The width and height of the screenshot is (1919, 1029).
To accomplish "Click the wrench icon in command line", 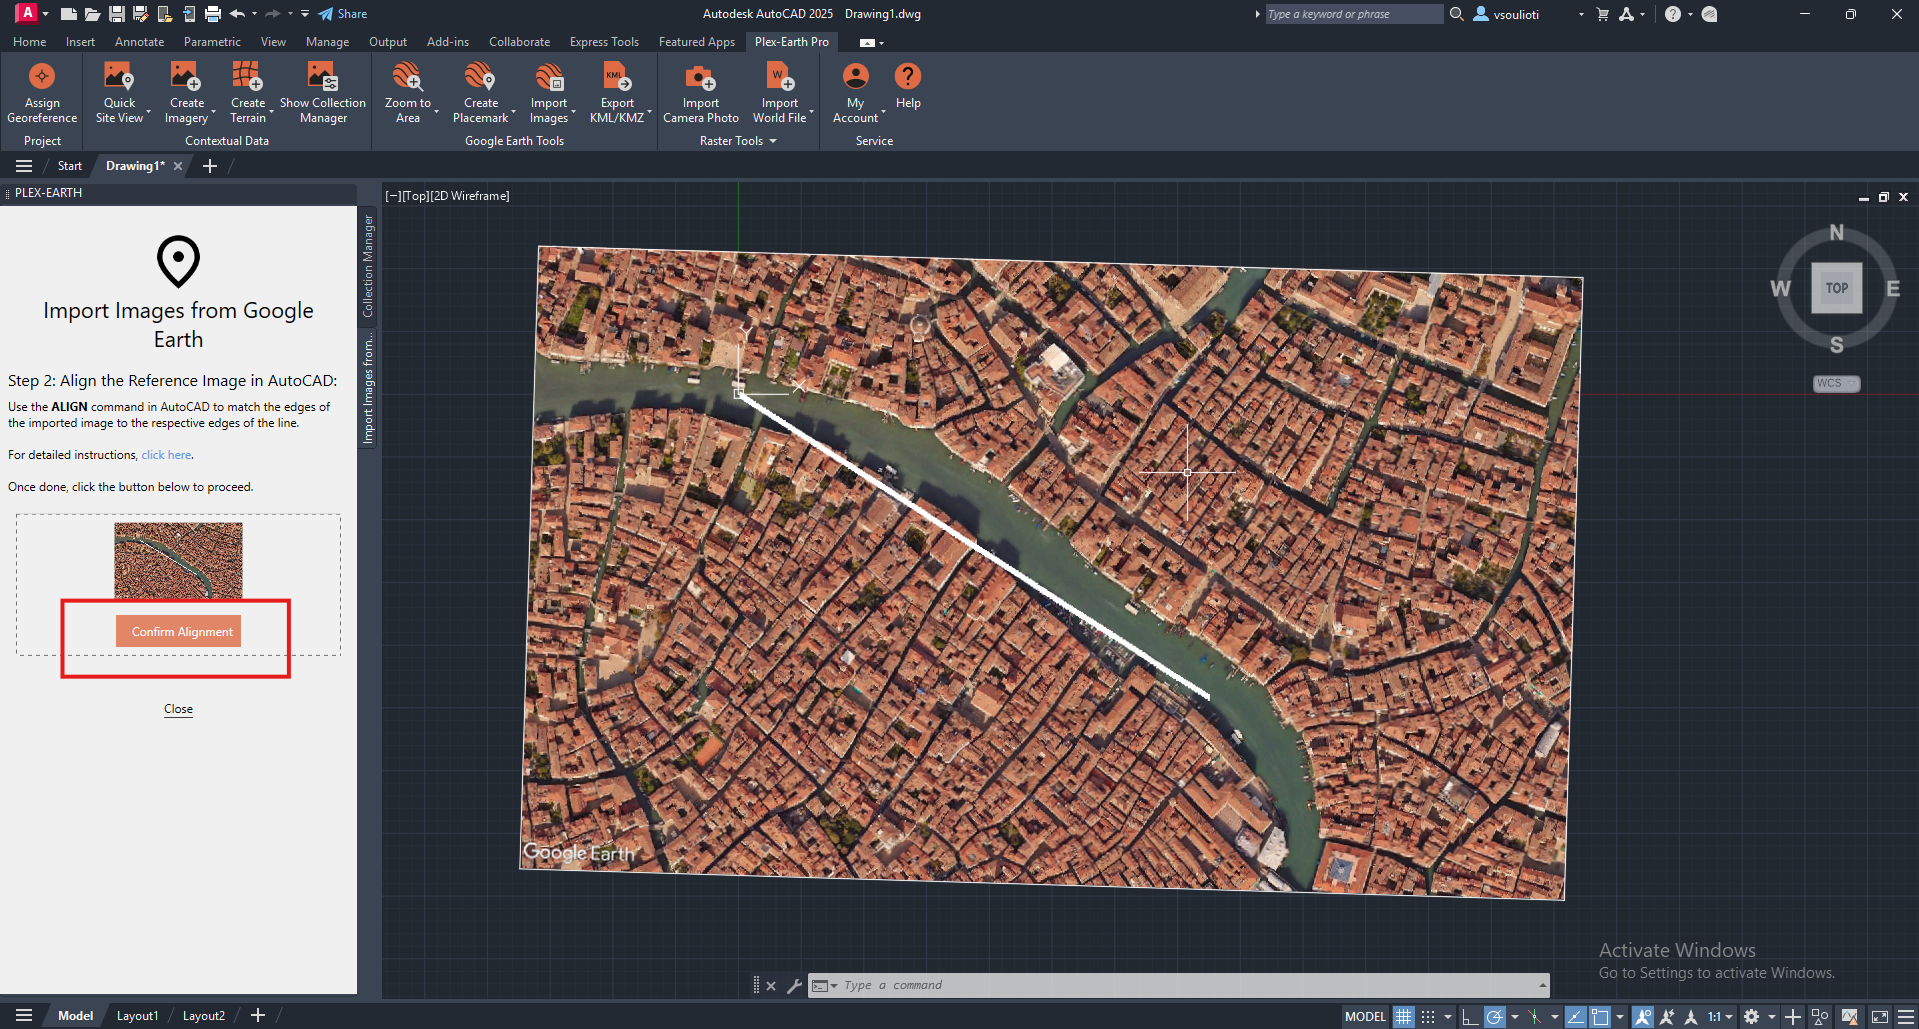I will (x=794, y=986).
